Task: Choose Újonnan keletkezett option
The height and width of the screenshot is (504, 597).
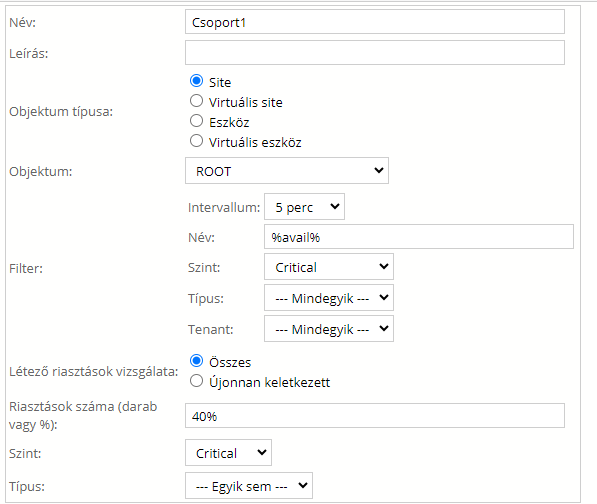Action: pos(196,381)
